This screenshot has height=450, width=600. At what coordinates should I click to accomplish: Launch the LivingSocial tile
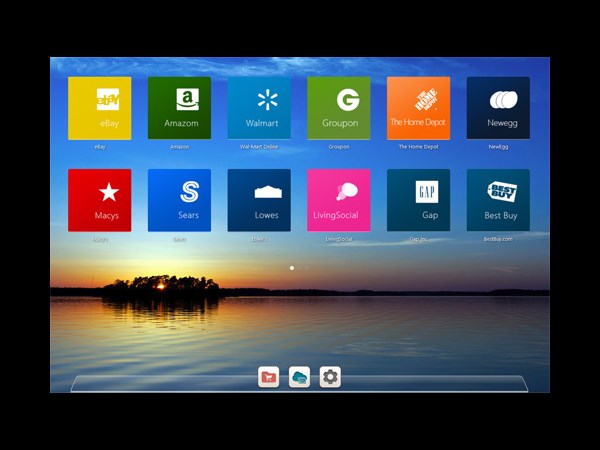339,200
